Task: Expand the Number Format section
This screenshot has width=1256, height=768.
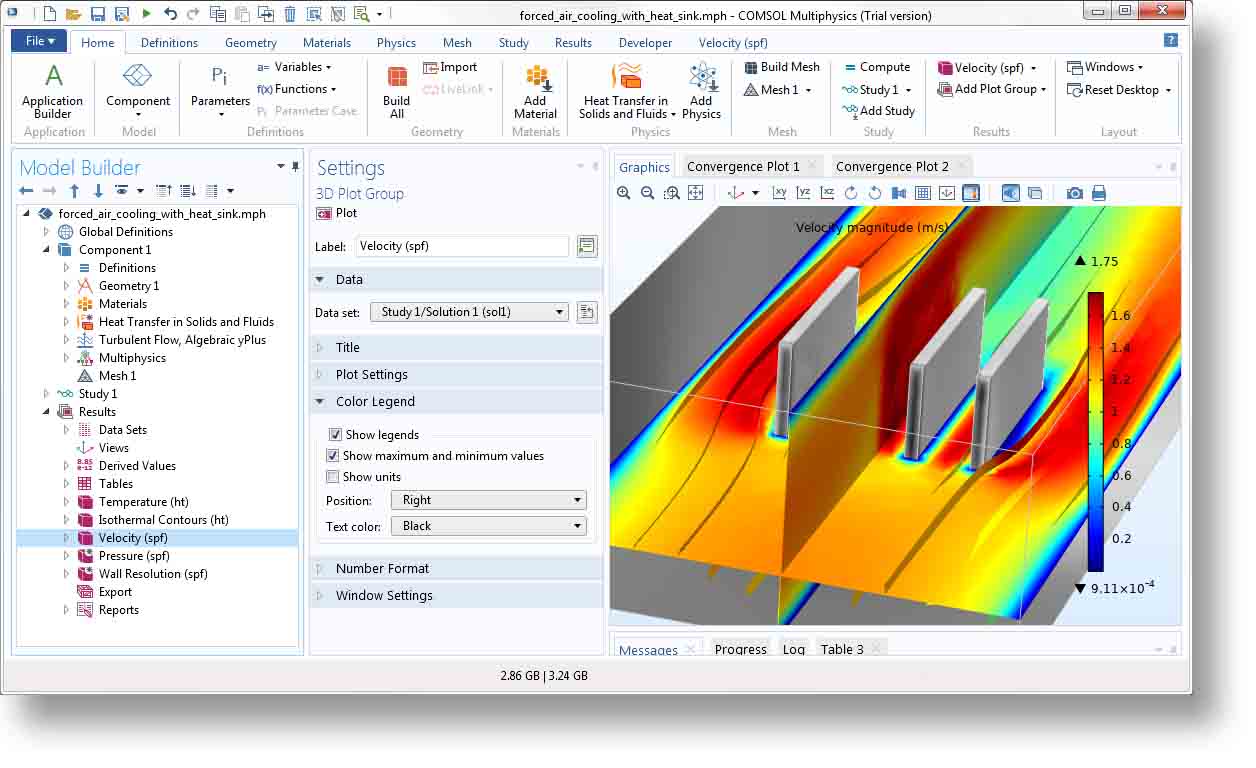Action: (x=382, y=568)
